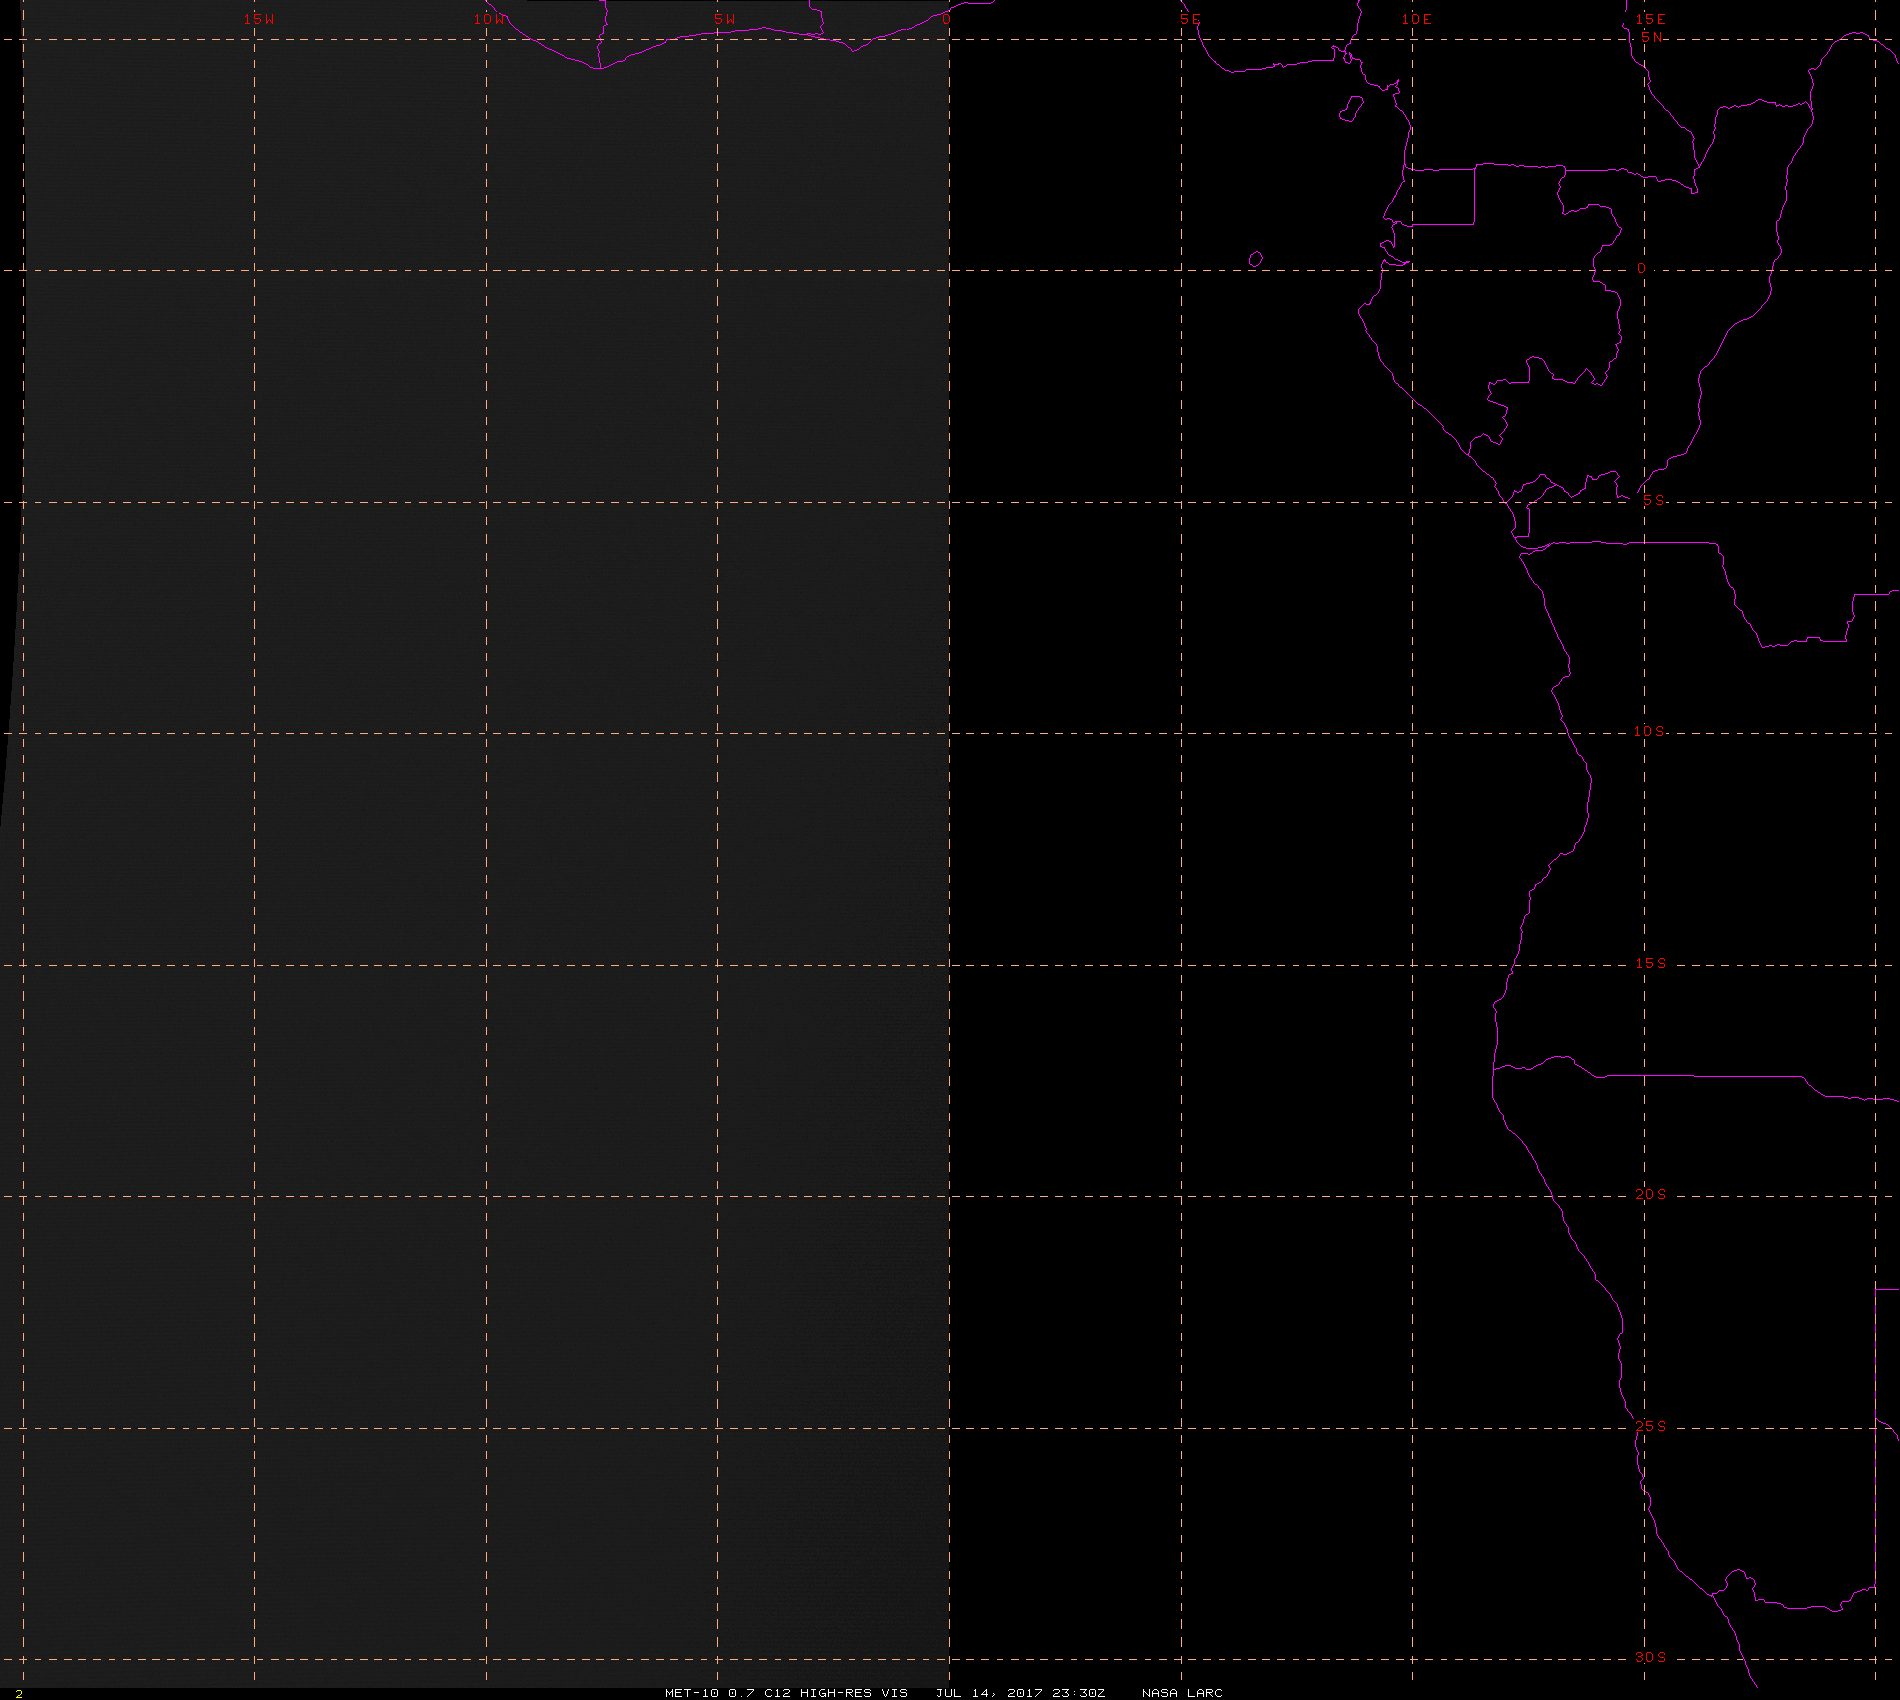This screenshot has height=1700, width=1900.
Task: Click the 15W longitude label
Action: [259, 19]
